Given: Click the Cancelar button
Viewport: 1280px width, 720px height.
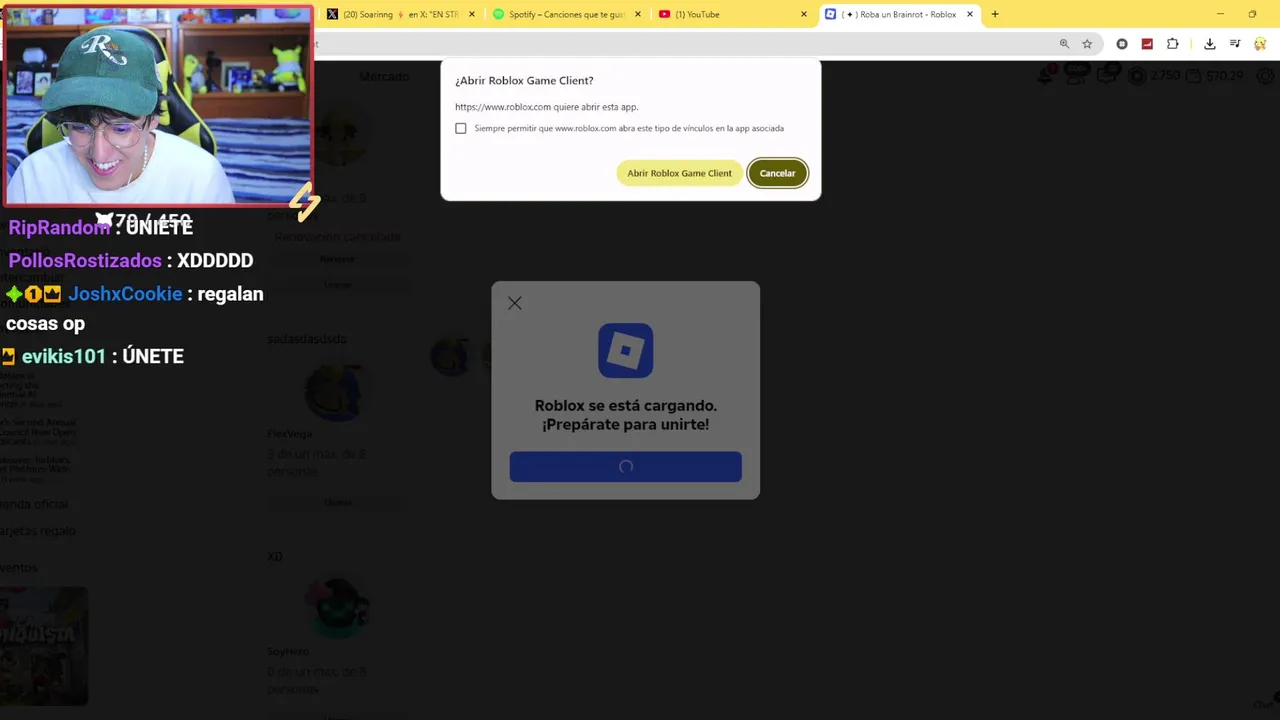Looking at the screenshot, I should point(777,173).
